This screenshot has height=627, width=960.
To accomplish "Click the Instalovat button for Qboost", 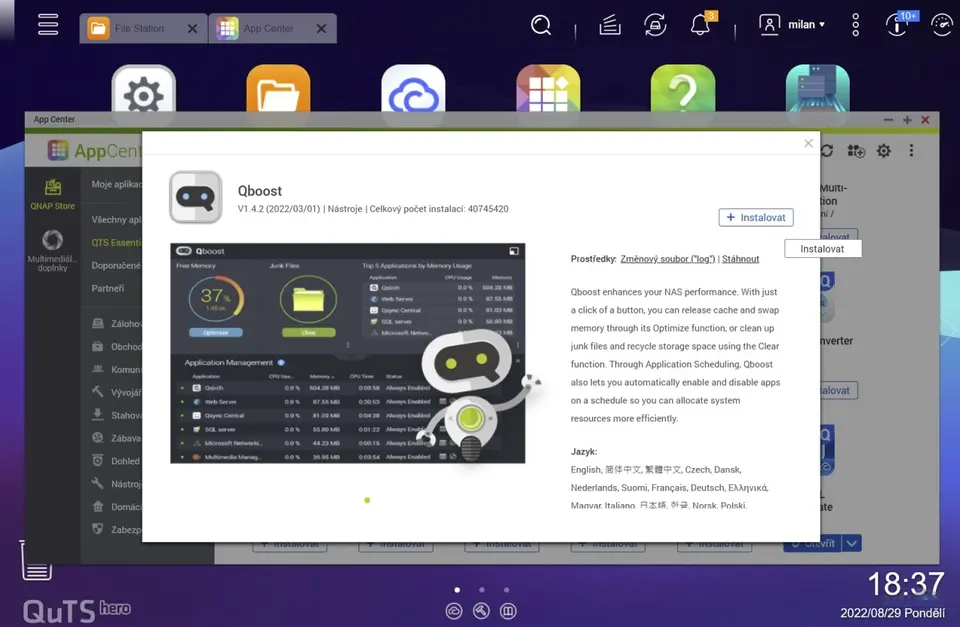I will [756, 217].
